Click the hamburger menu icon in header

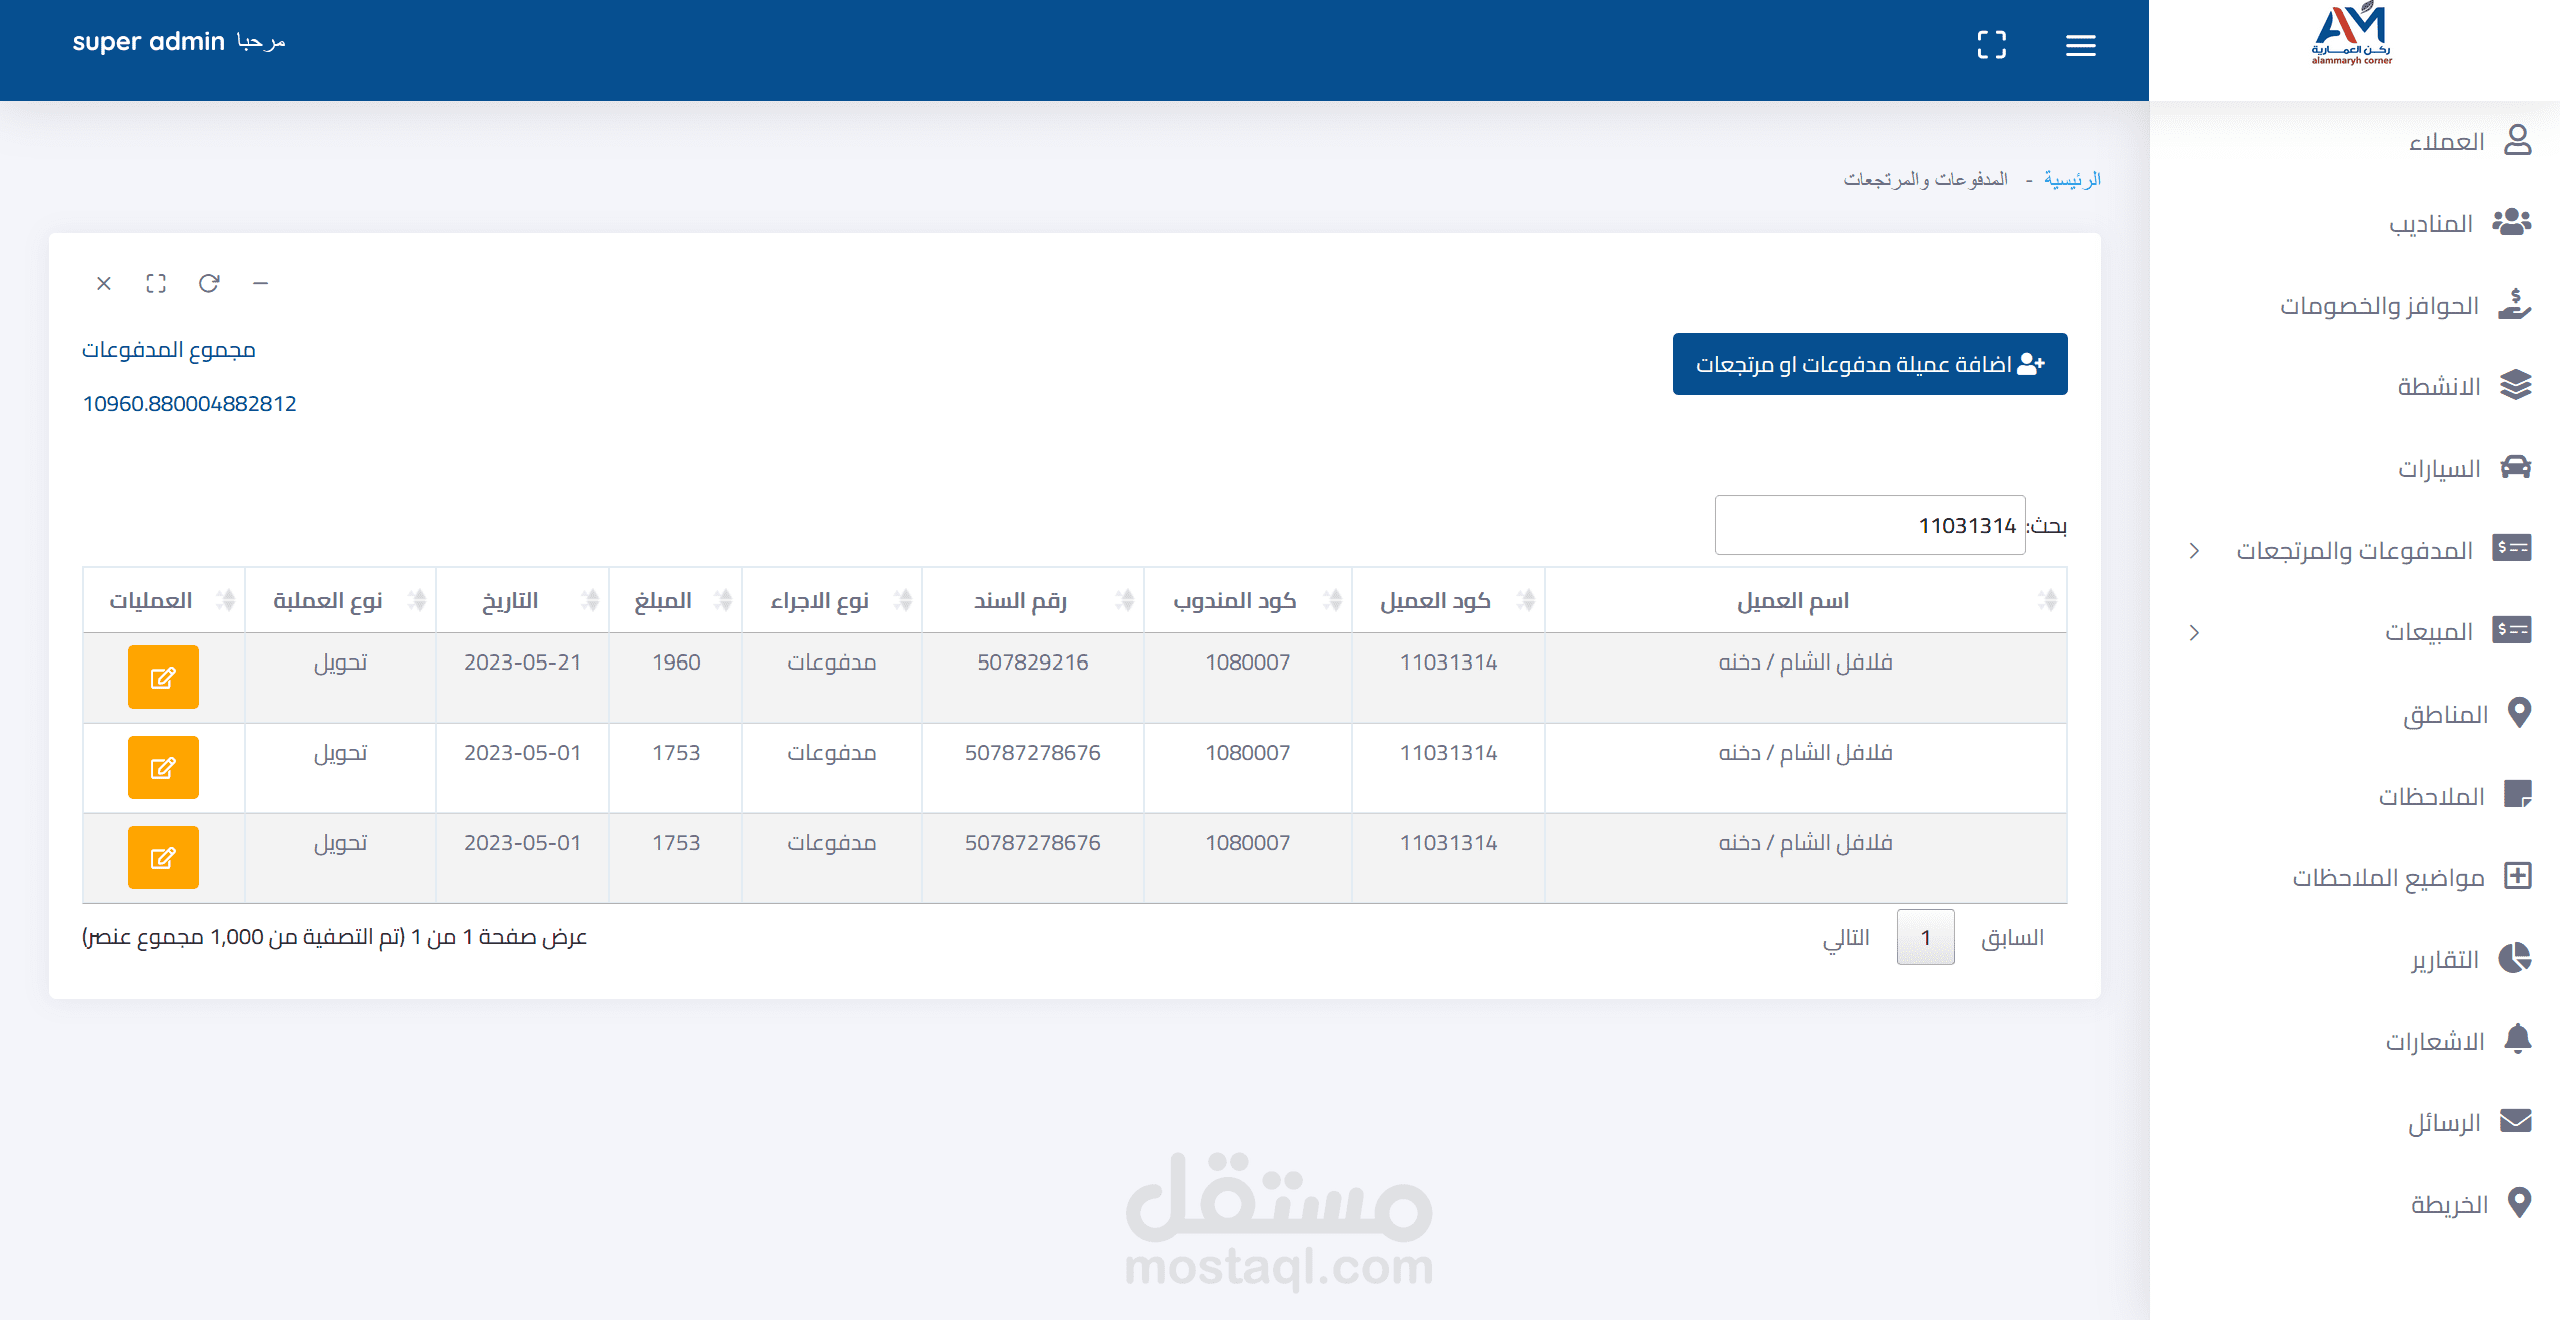(2080, 45)
